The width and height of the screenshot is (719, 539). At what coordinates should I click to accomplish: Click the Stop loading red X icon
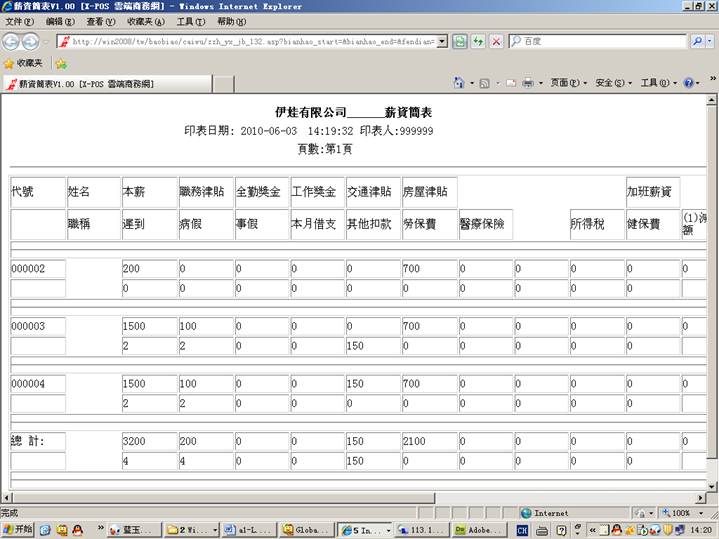pyautogui.click(x=494, y=41)
